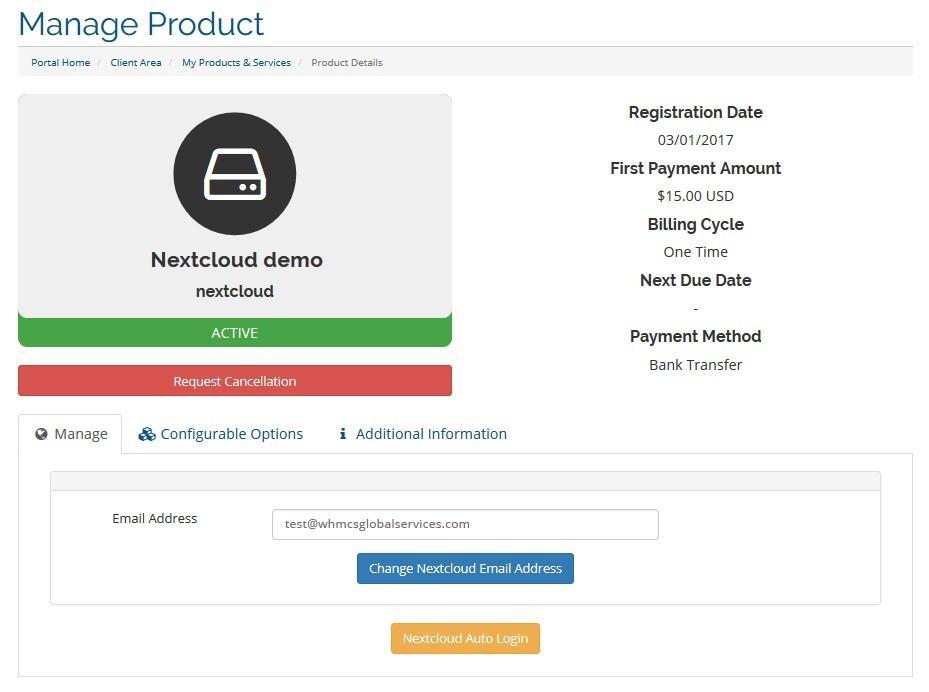
Task: Click the $15.00 USD payment amount
Action: (x=696, y=196)
